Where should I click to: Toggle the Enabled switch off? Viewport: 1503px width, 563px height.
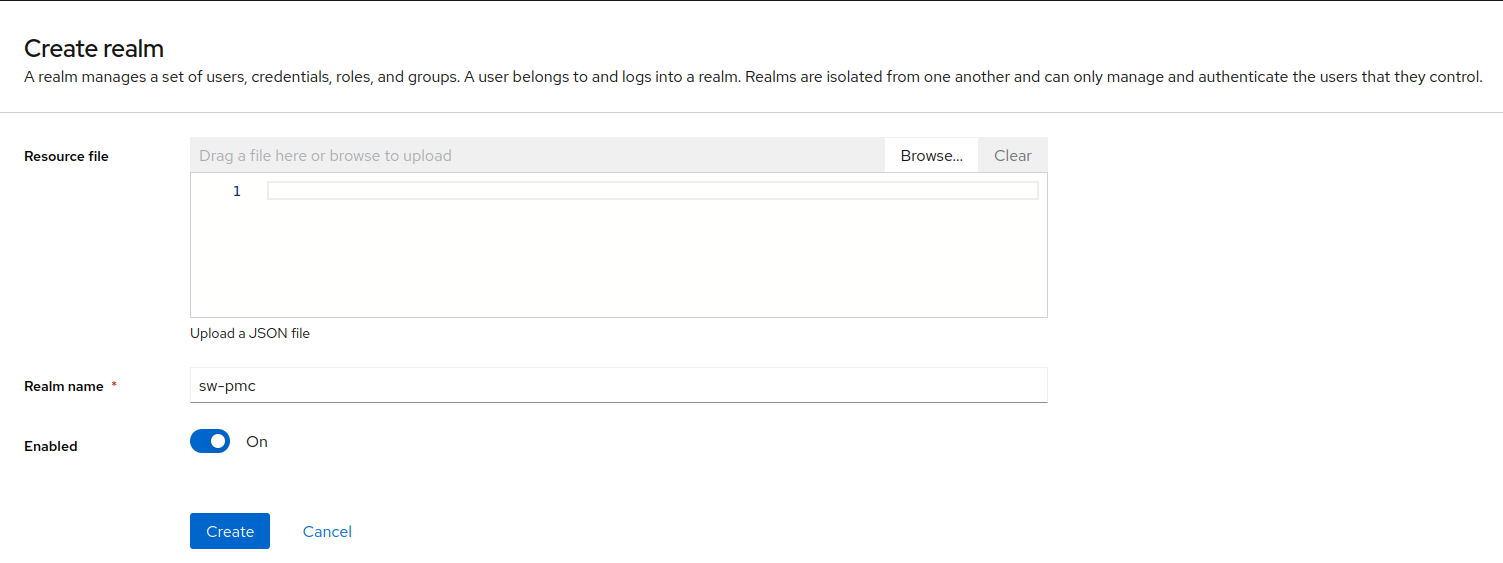(x=210, y=441)
